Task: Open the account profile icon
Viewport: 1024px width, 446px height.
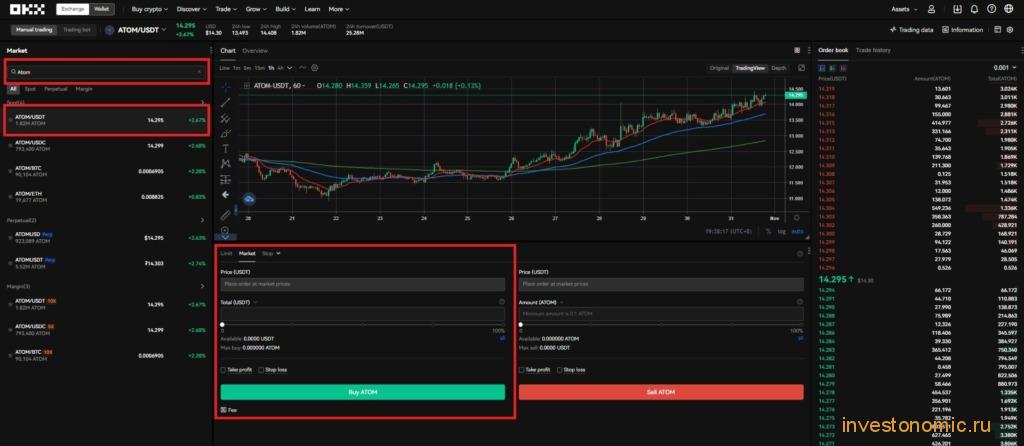Action: coord(931,9)
